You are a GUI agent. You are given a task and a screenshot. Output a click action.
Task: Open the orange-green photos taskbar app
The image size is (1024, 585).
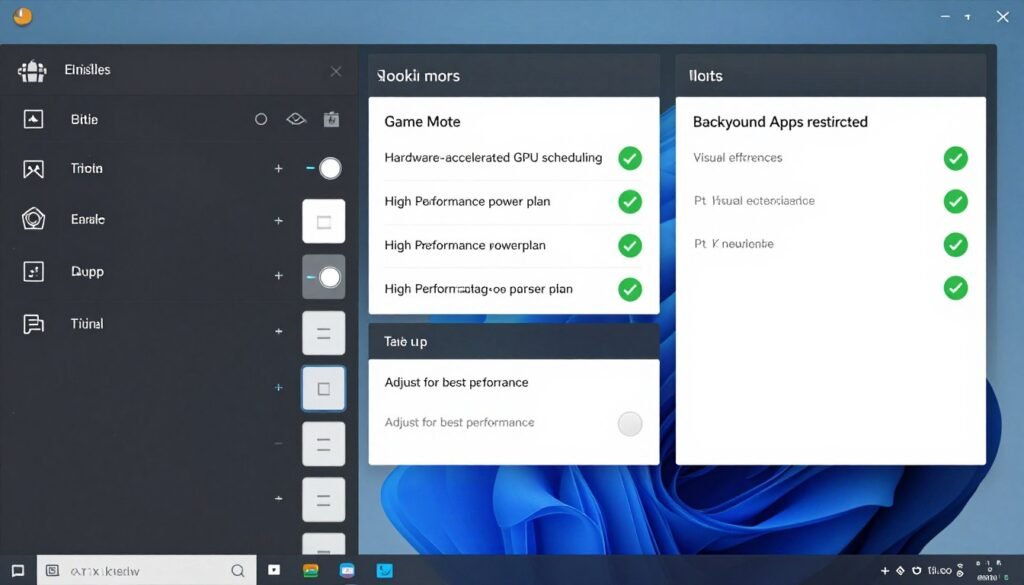tap(311, 571)
